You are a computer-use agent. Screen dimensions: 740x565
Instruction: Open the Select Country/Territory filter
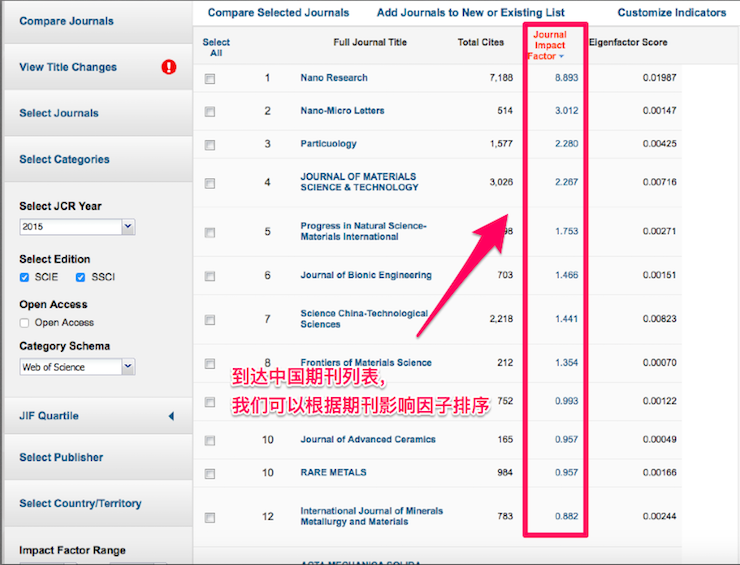[x=80, y=503]
